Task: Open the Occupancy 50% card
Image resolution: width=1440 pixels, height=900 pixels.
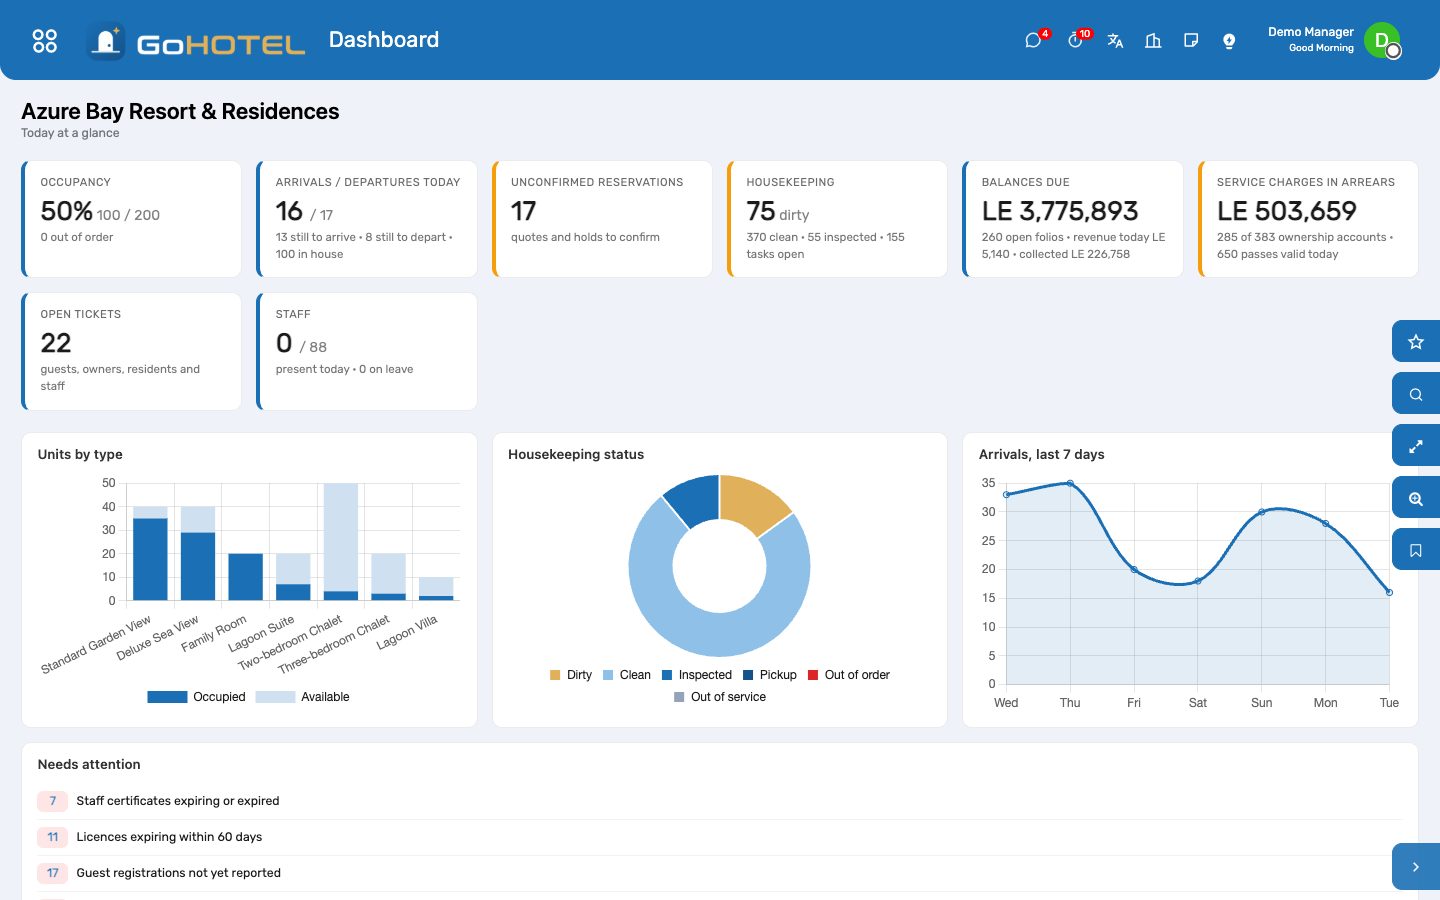Action: tap(131, 219)
